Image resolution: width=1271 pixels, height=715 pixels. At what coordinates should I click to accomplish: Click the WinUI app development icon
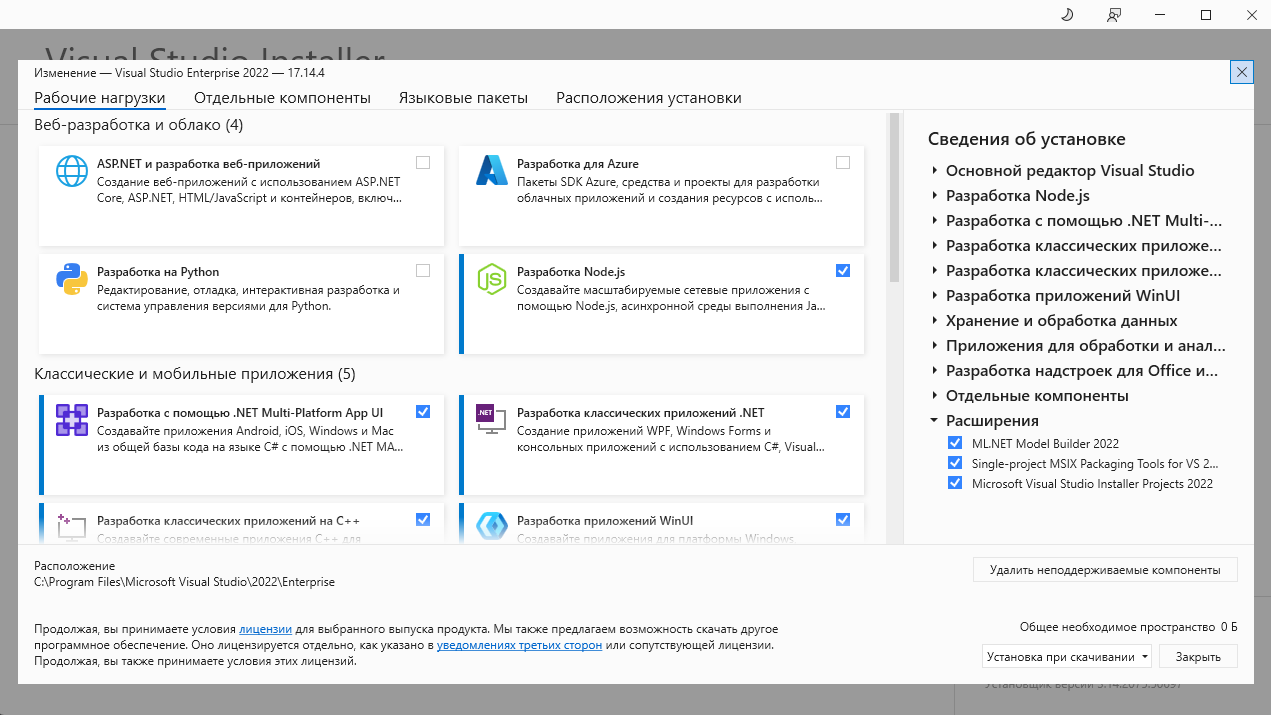pyautogui.click(x=492, y=527)
